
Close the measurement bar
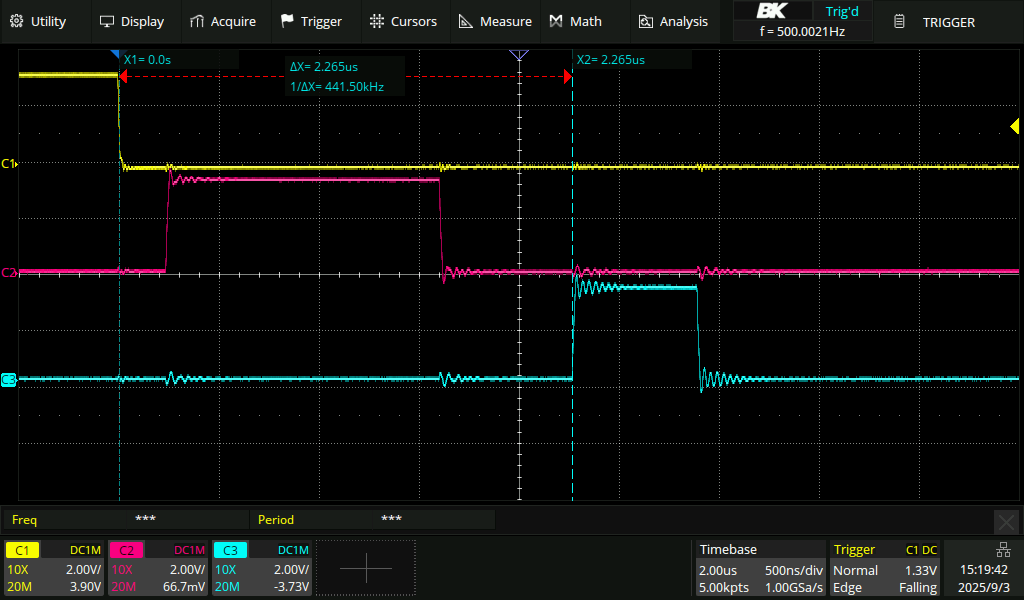[x=1006, y=522]
